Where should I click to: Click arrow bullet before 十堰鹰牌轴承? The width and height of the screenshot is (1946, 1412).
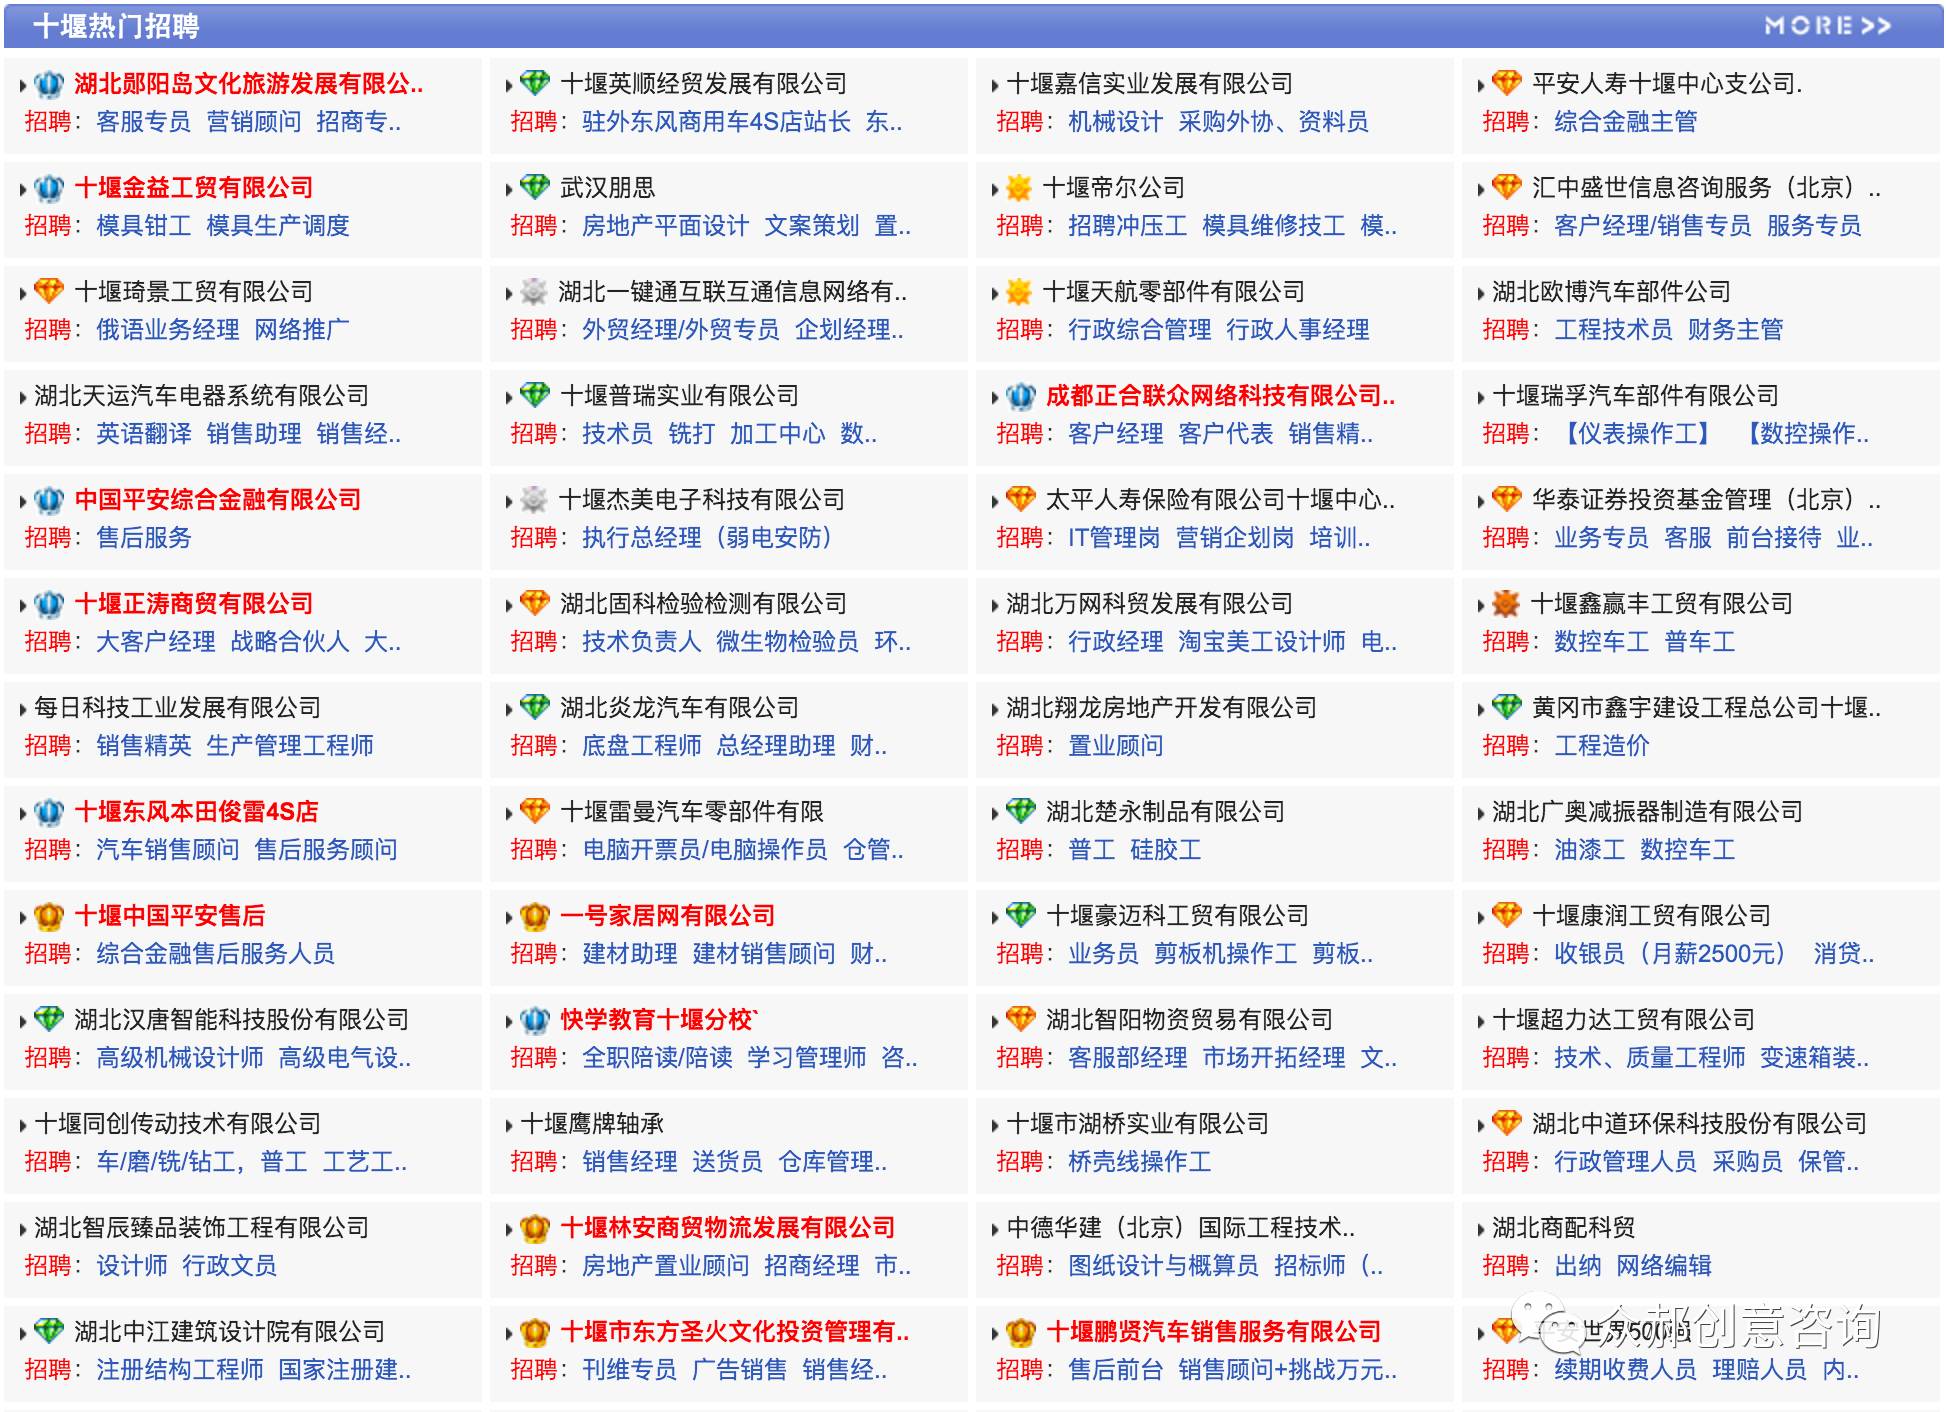(509, 1126)
